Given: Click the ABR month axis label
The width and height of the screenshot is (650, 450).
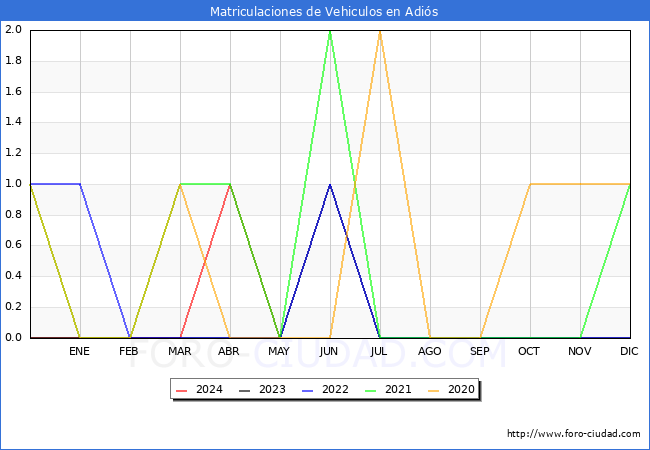Looking at the screenshot, I should (229, 351).
